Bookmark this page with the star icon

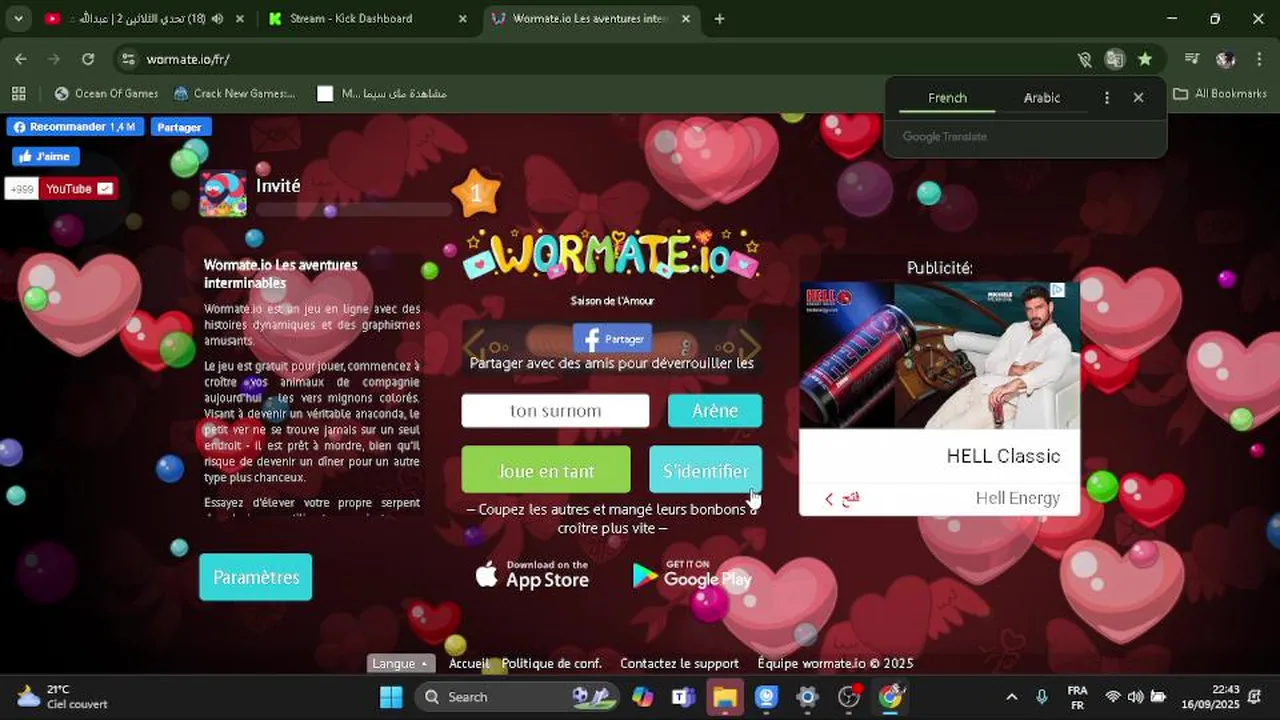coord(1145,59)
